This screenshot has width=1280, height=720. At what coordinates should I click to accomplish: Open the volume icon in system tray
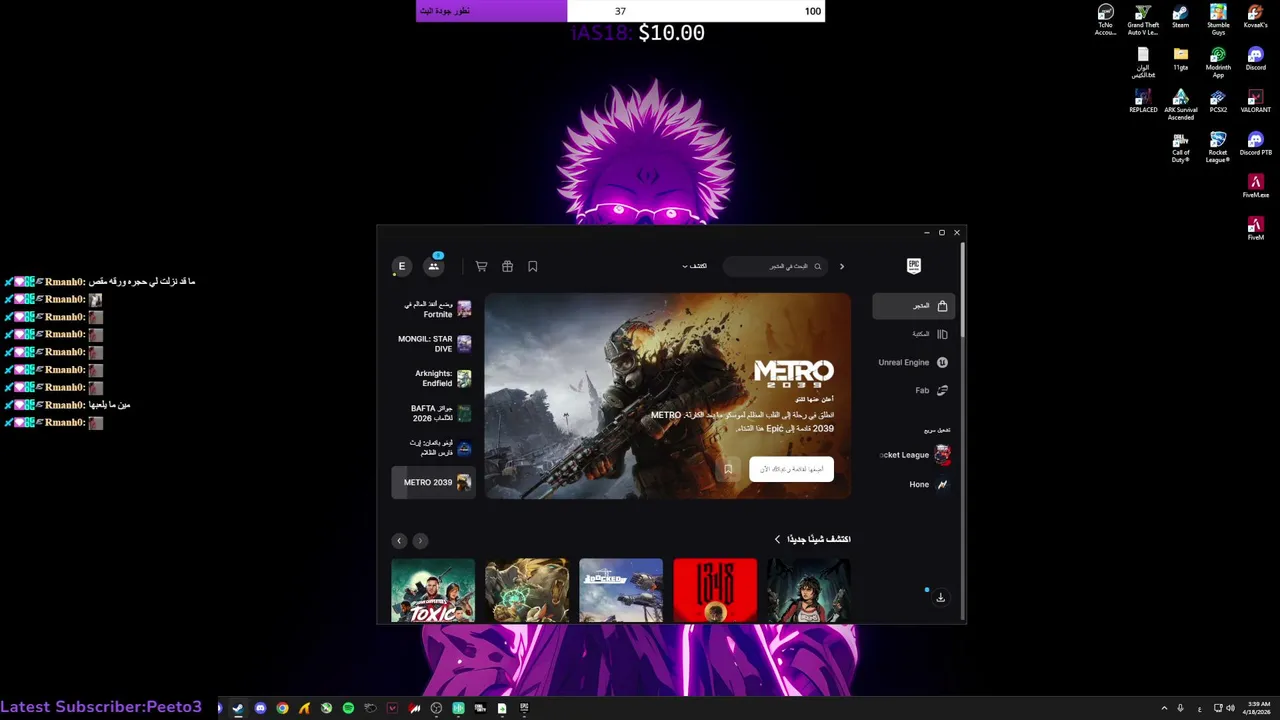coord(1230,708)
